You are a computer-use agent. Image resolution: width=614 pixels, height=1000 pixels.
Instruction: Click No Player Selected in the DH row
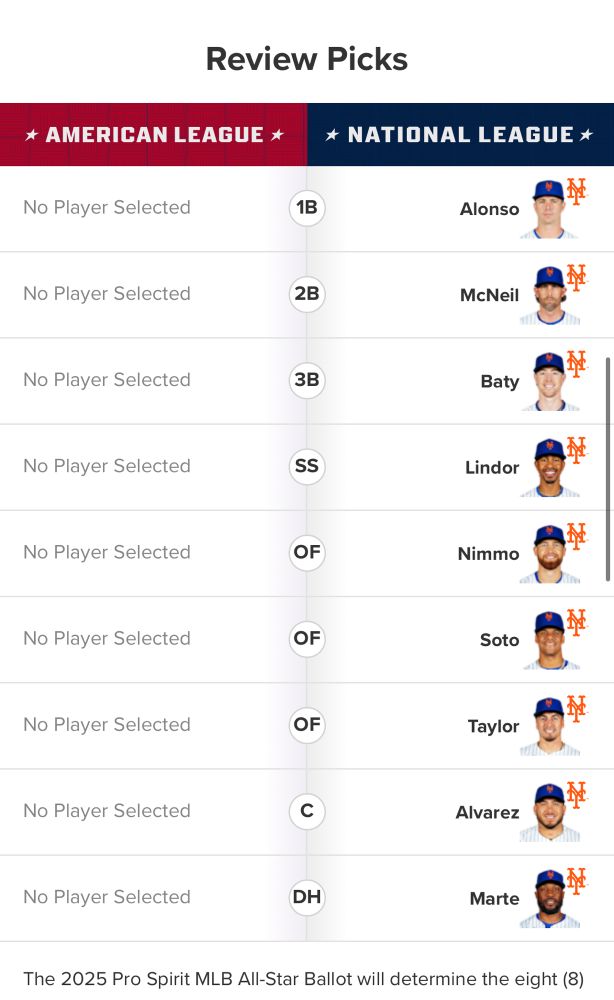pos(106,897)
